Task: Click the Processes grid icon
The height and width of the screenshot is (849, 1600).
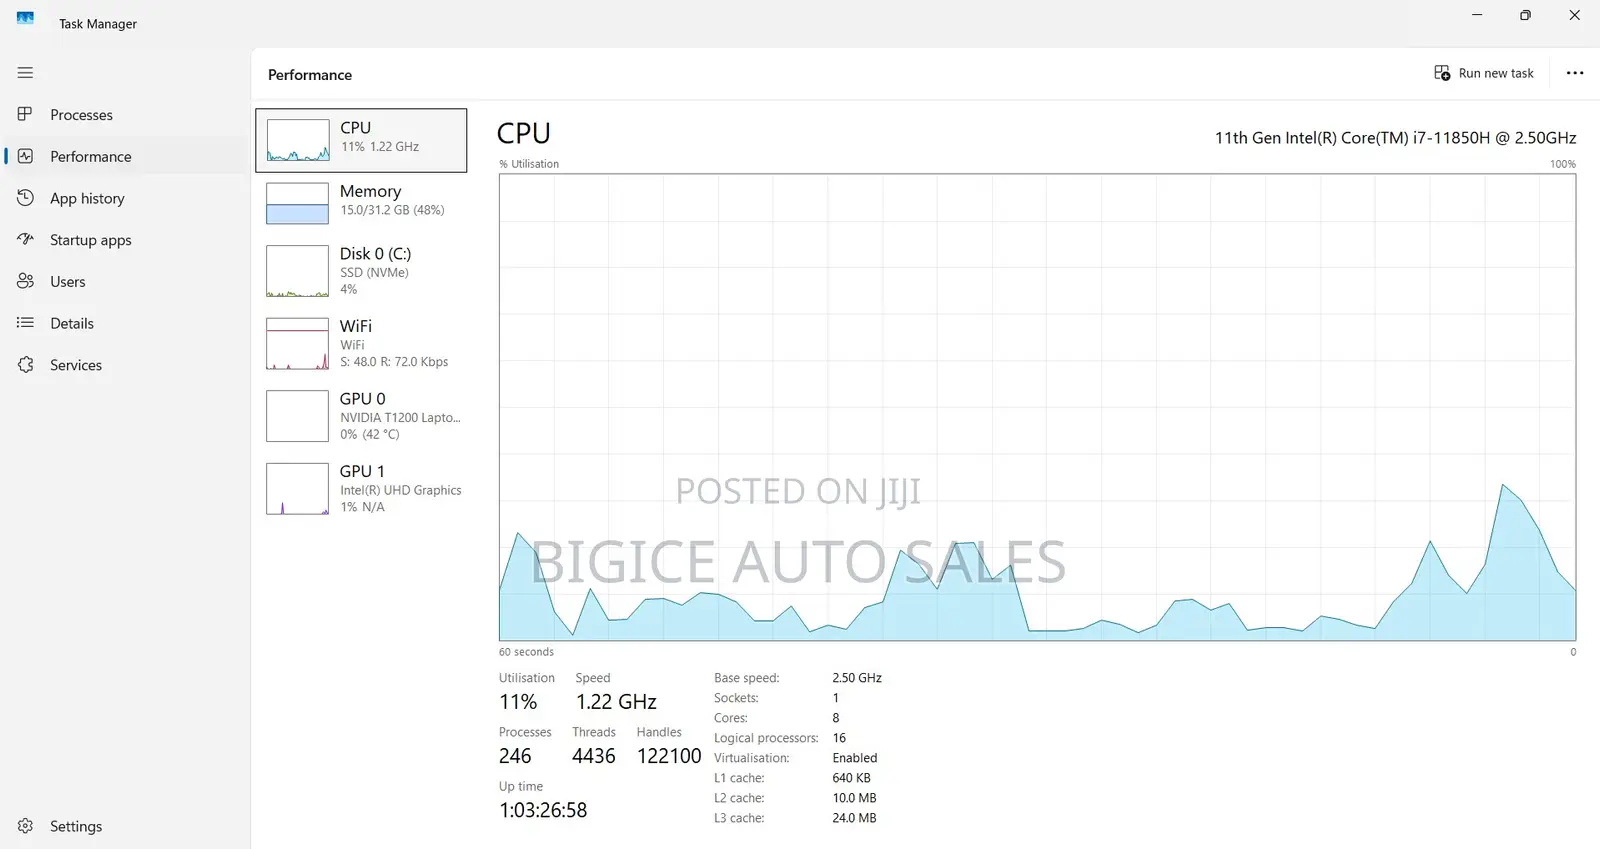Action: click(x=25, y=114)
